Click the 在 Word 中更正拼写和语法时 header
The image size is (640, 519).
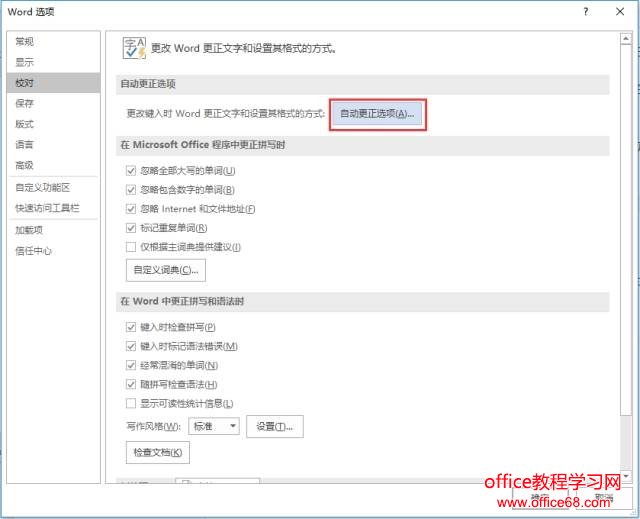(362, 302)
